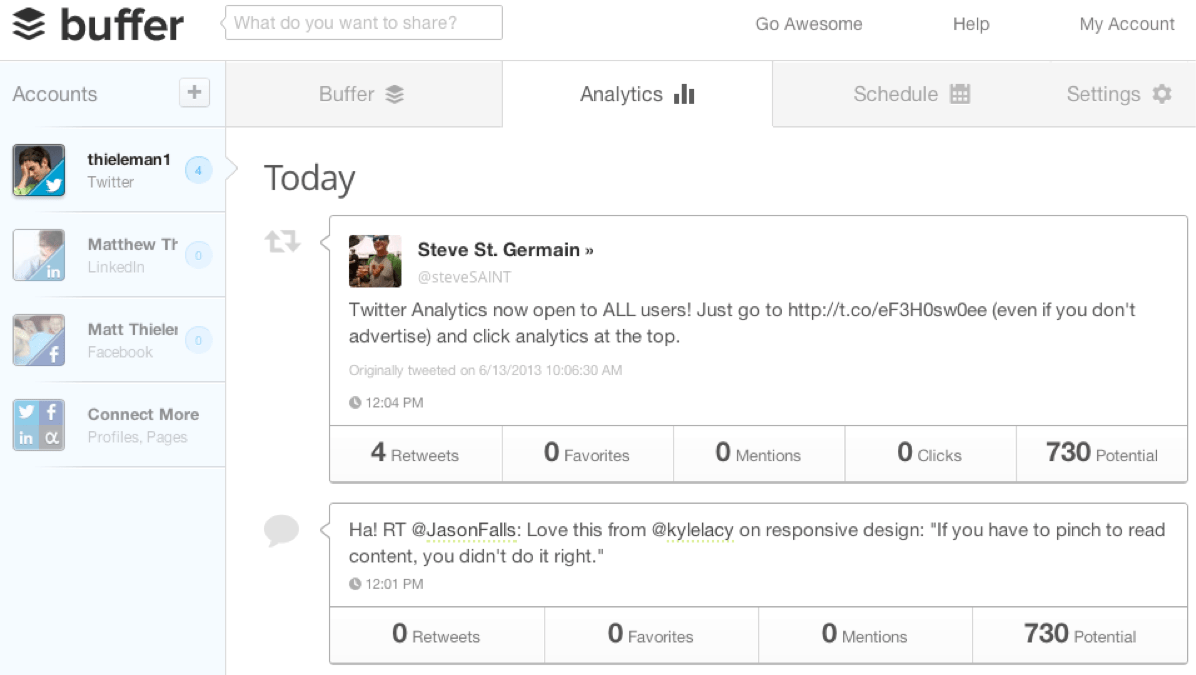Click the retweet arrows icon beside Steve's tweet
This screenshot has height=675, width=1196.
pos(282,242)
